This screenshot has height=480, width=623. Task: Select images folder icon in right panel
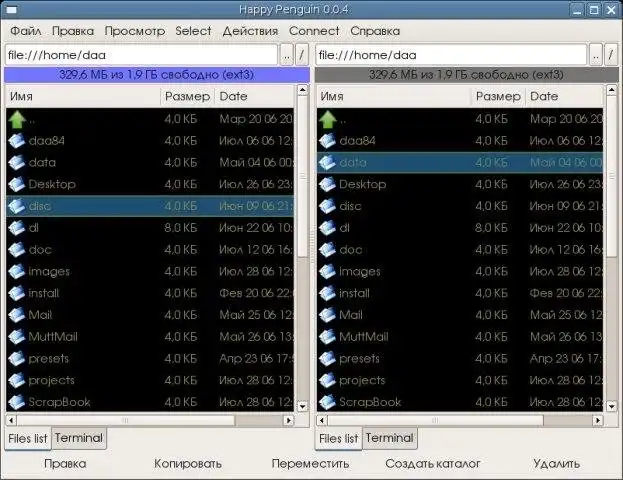[328, 271]
